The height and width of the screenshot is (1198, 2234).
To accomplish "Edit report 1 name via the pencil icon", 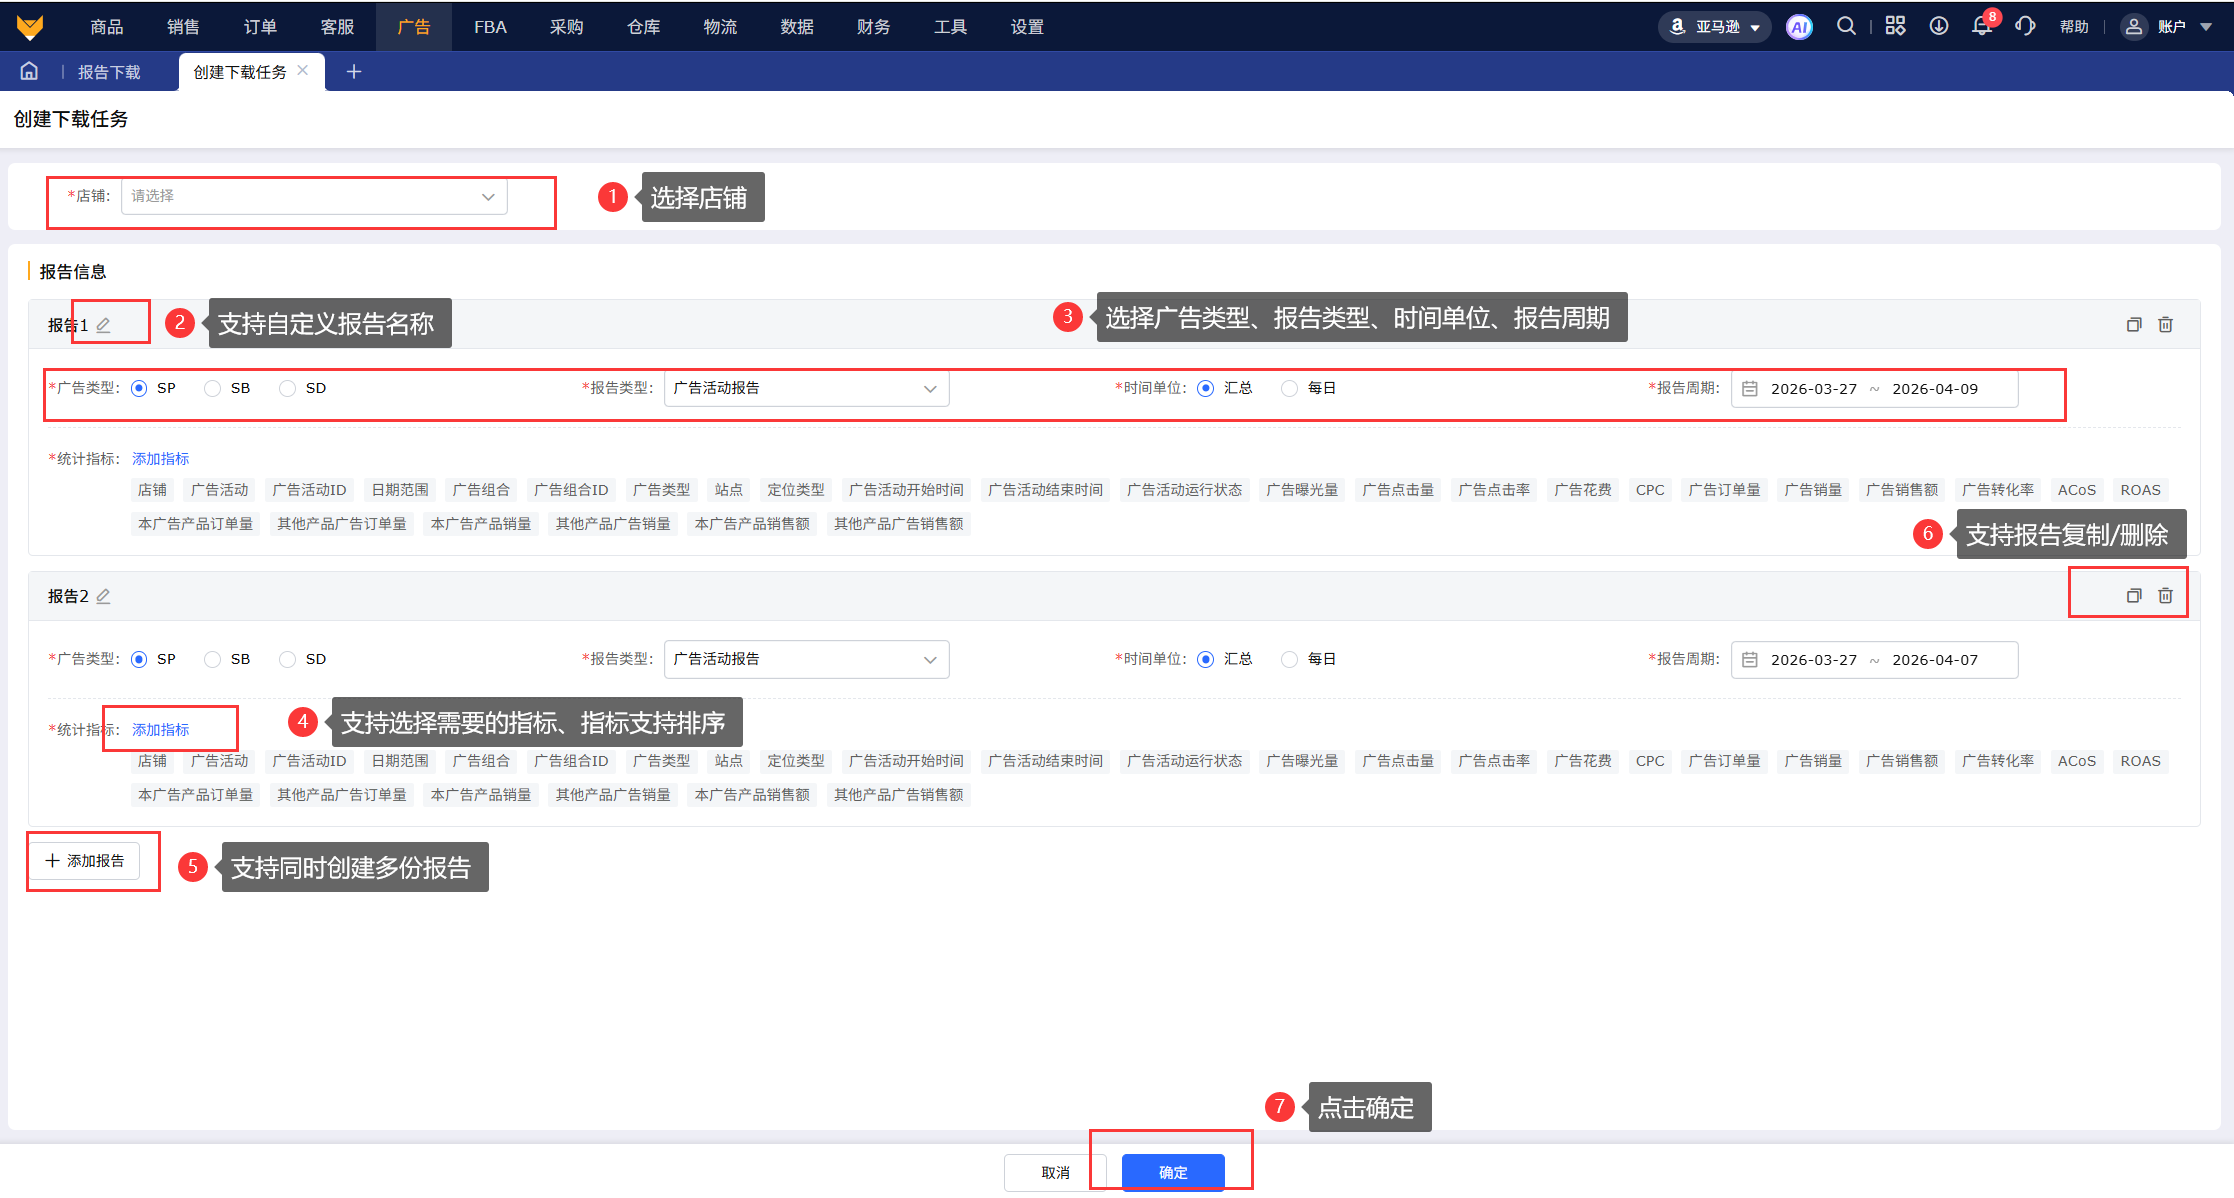I will click(x=103, y=325).
